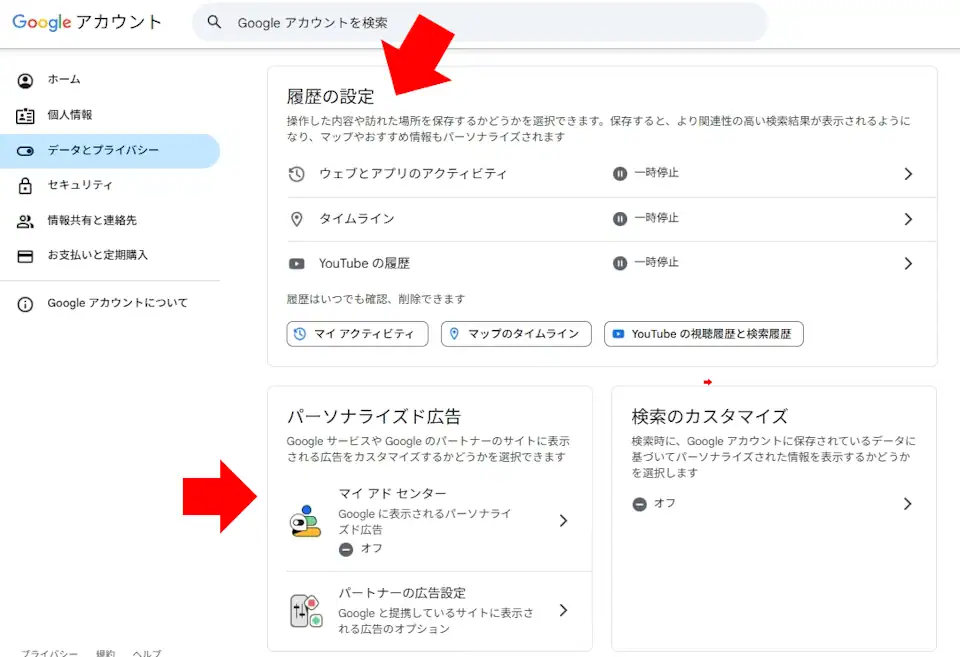This screenshot has width=960, height=657.
Task: Click the Google logo in header
Action: (42, 22)
